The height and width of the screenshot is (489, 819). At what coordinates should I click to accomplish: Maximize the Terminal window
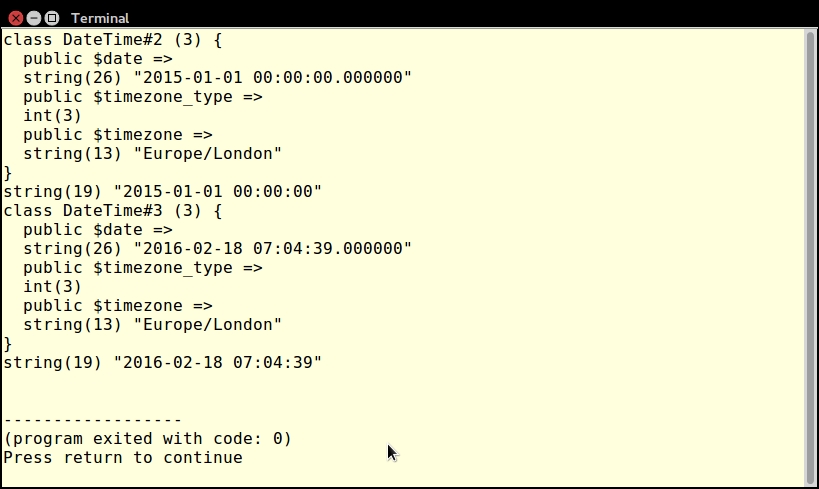click(x=52, y=18)
